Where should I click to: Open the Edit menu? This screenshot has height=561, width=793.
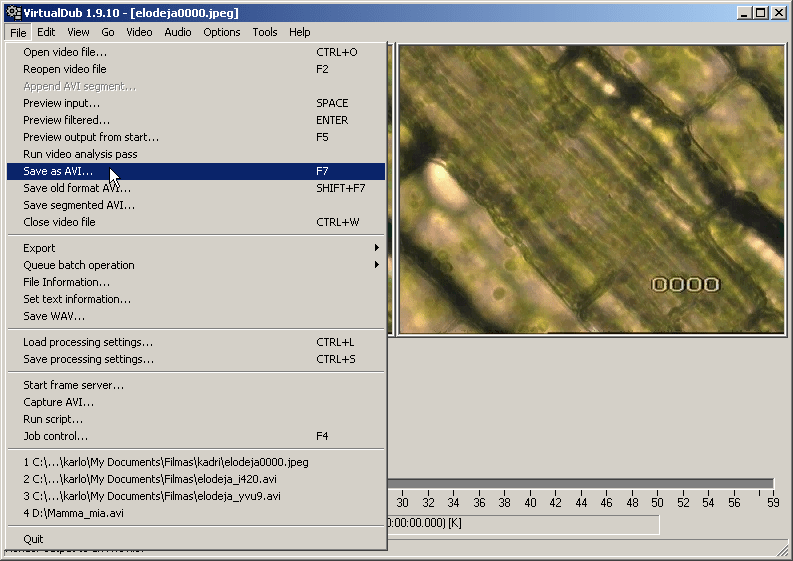coord(46,32)
